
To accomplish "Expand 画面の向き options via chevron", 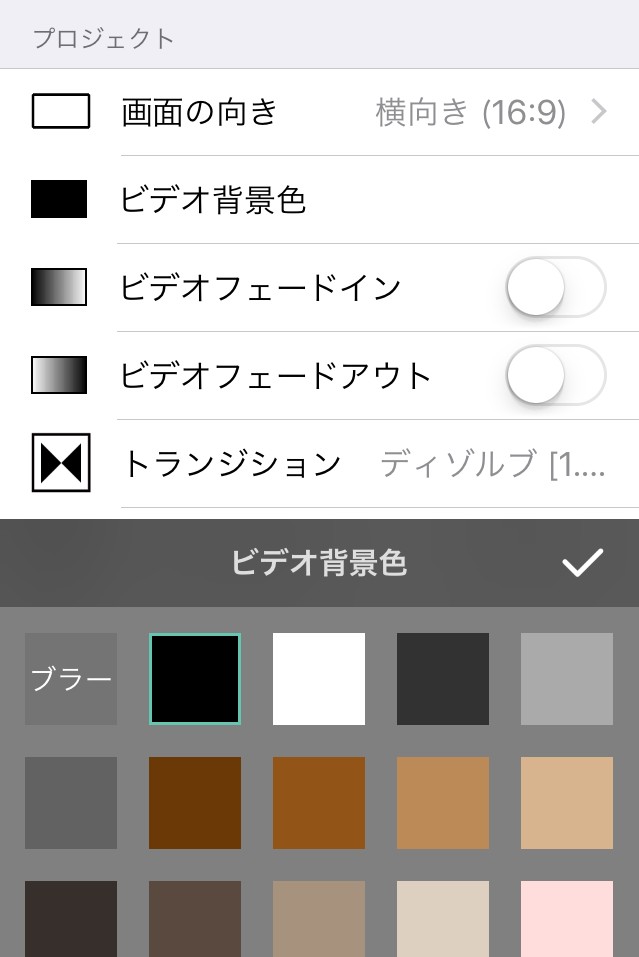I will pos(599,112).
